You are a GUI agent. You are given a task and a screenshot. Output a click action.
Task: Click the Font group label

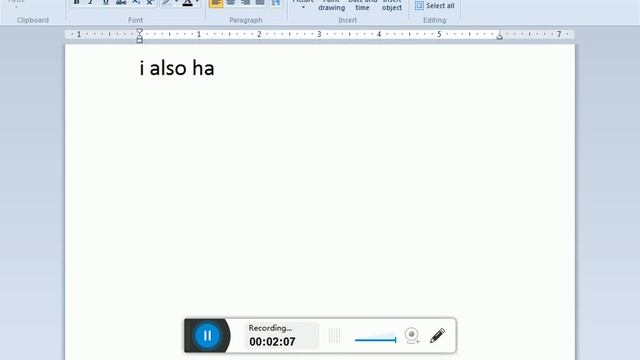pyautogui.click(x=136, y=20)
